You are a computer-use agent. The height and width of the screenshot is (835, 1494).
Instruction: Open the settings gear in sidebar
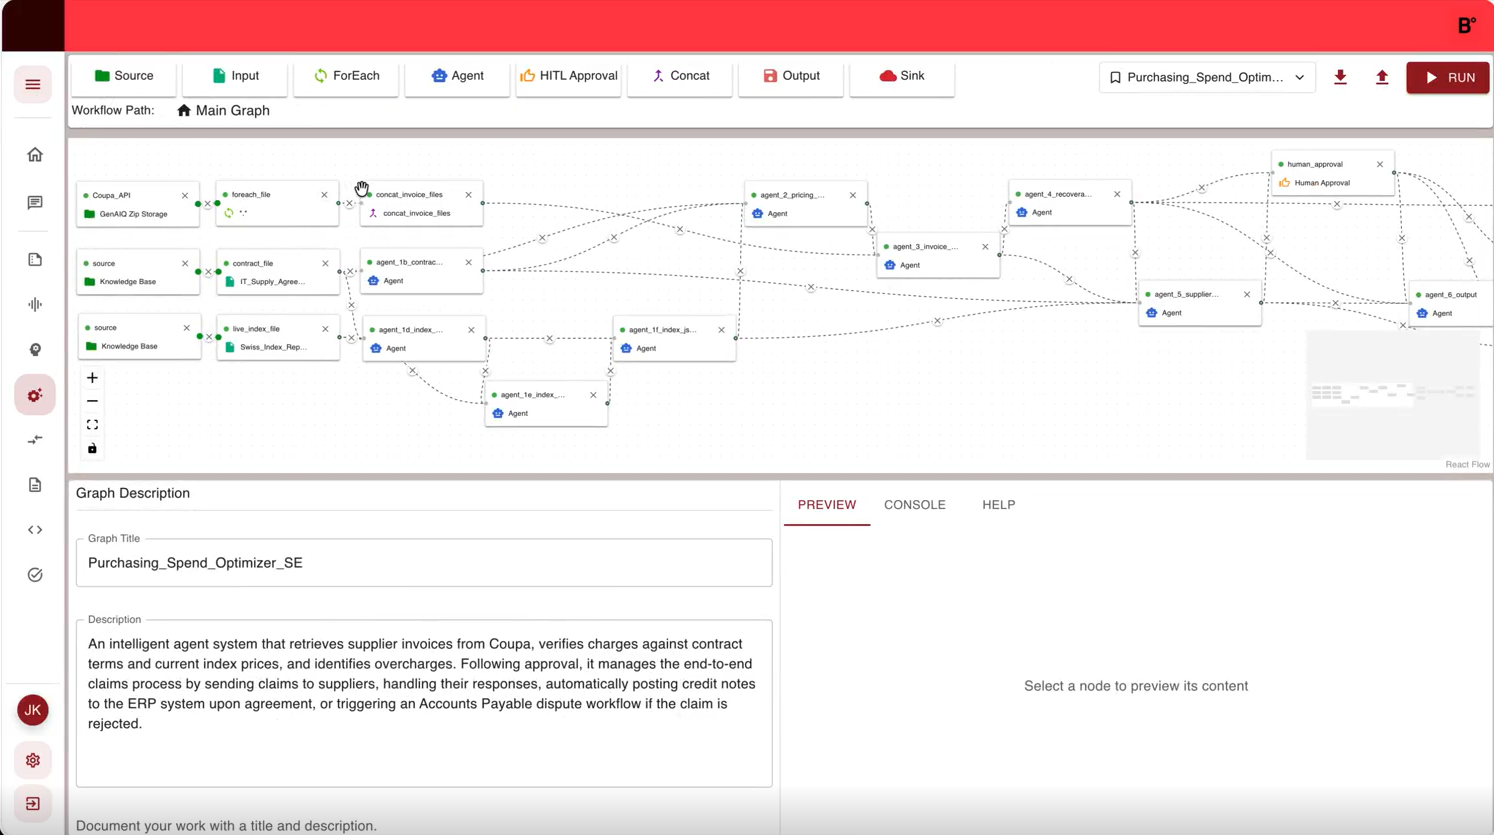click(x=33, y=761)
